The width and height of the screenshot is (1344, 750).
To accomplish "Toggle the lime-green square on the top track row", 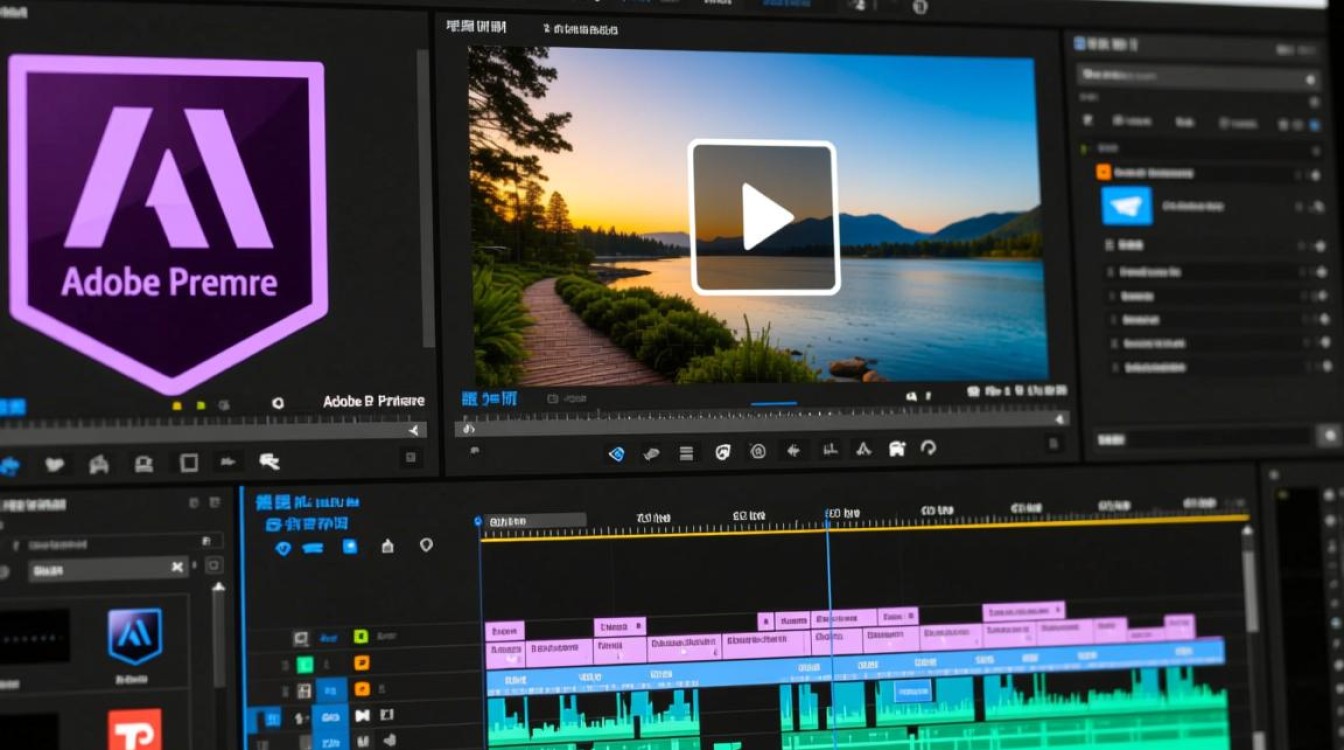I will tap(361, 636).
